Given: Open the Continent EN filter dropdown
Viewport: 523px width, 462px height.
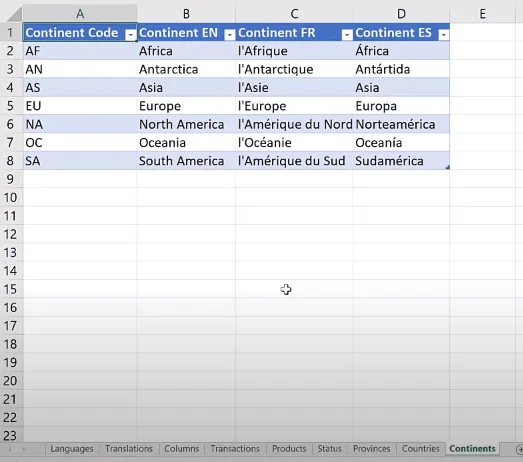Looking at the screenshot, I should tap(229, 35).
